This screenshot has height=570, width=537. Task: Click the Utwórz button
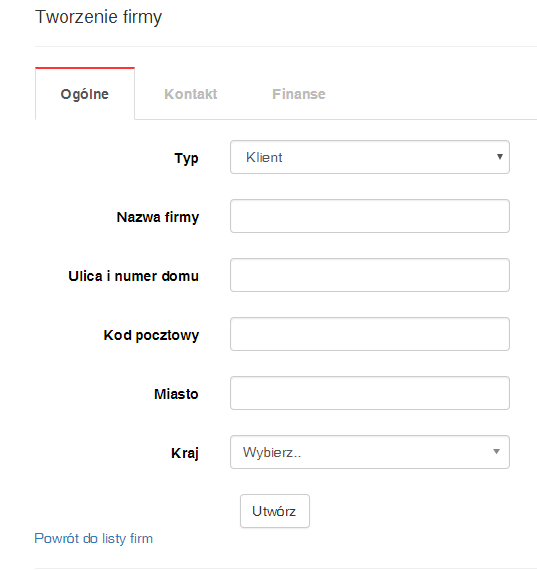click(275, 511)
